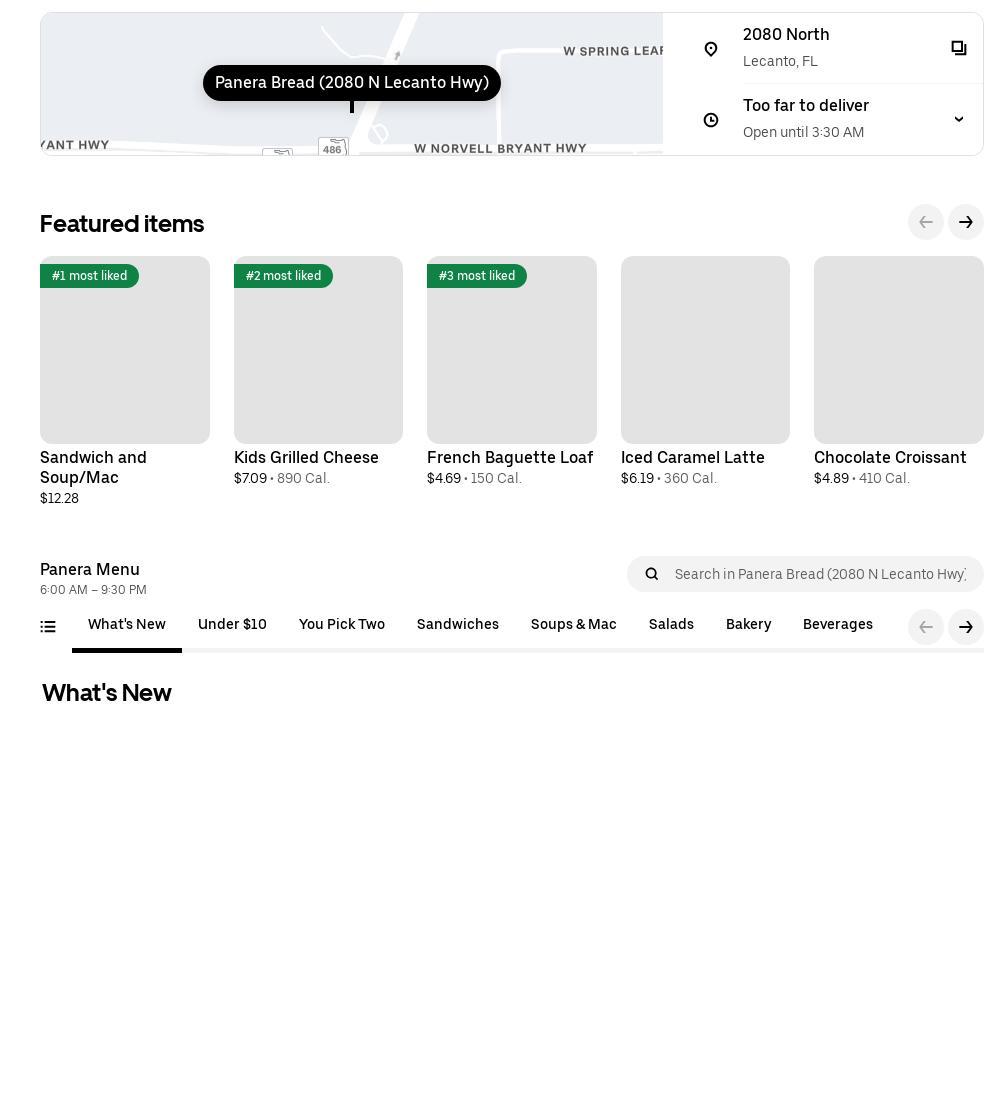Click the featured items previous arrow
Image resolution: width=1004 pixels, height=1120 pixels.
pyautogui.click(x=925, y=222)
